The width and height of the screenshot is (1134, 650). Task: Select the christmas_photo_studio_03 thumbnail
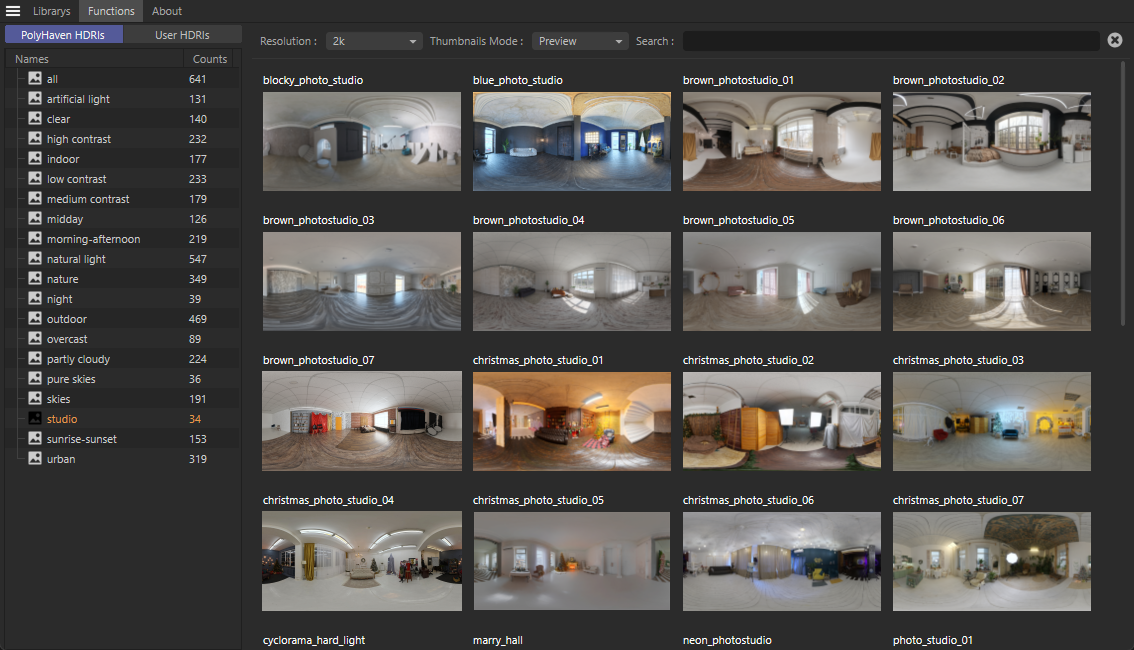click(x=992, y=421)
